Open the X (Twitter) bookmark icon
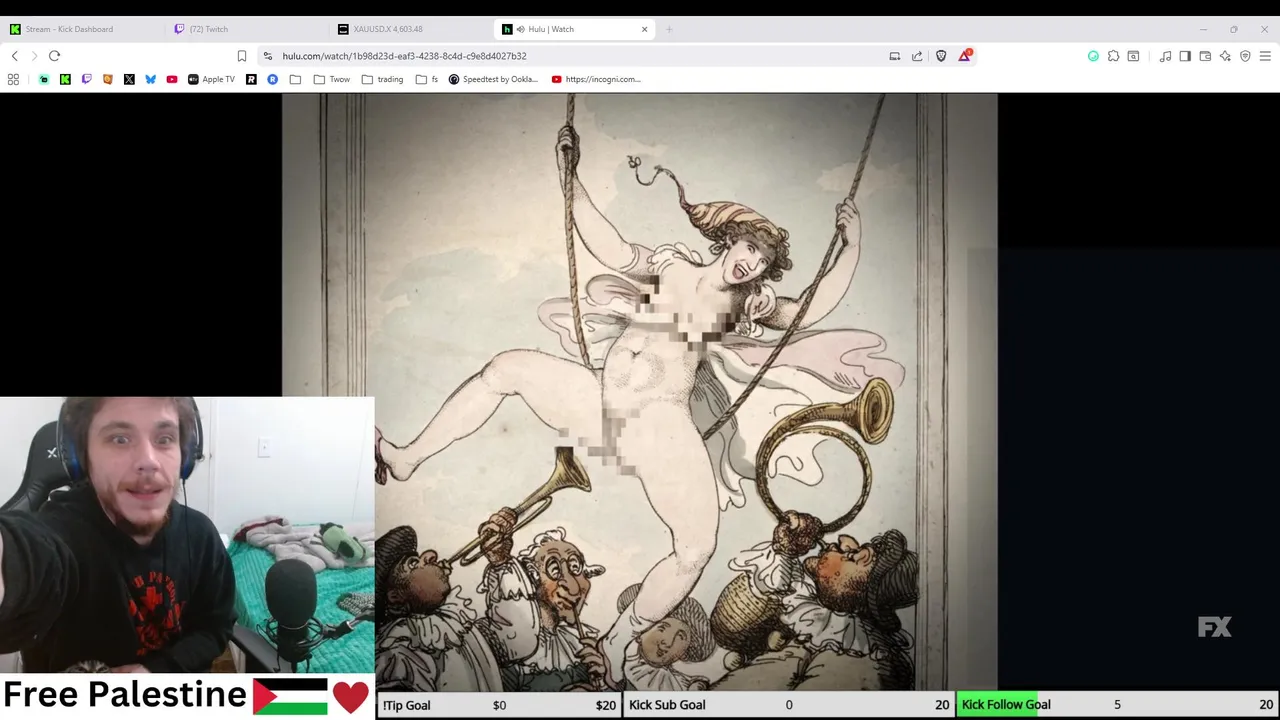 coord(129,79)
